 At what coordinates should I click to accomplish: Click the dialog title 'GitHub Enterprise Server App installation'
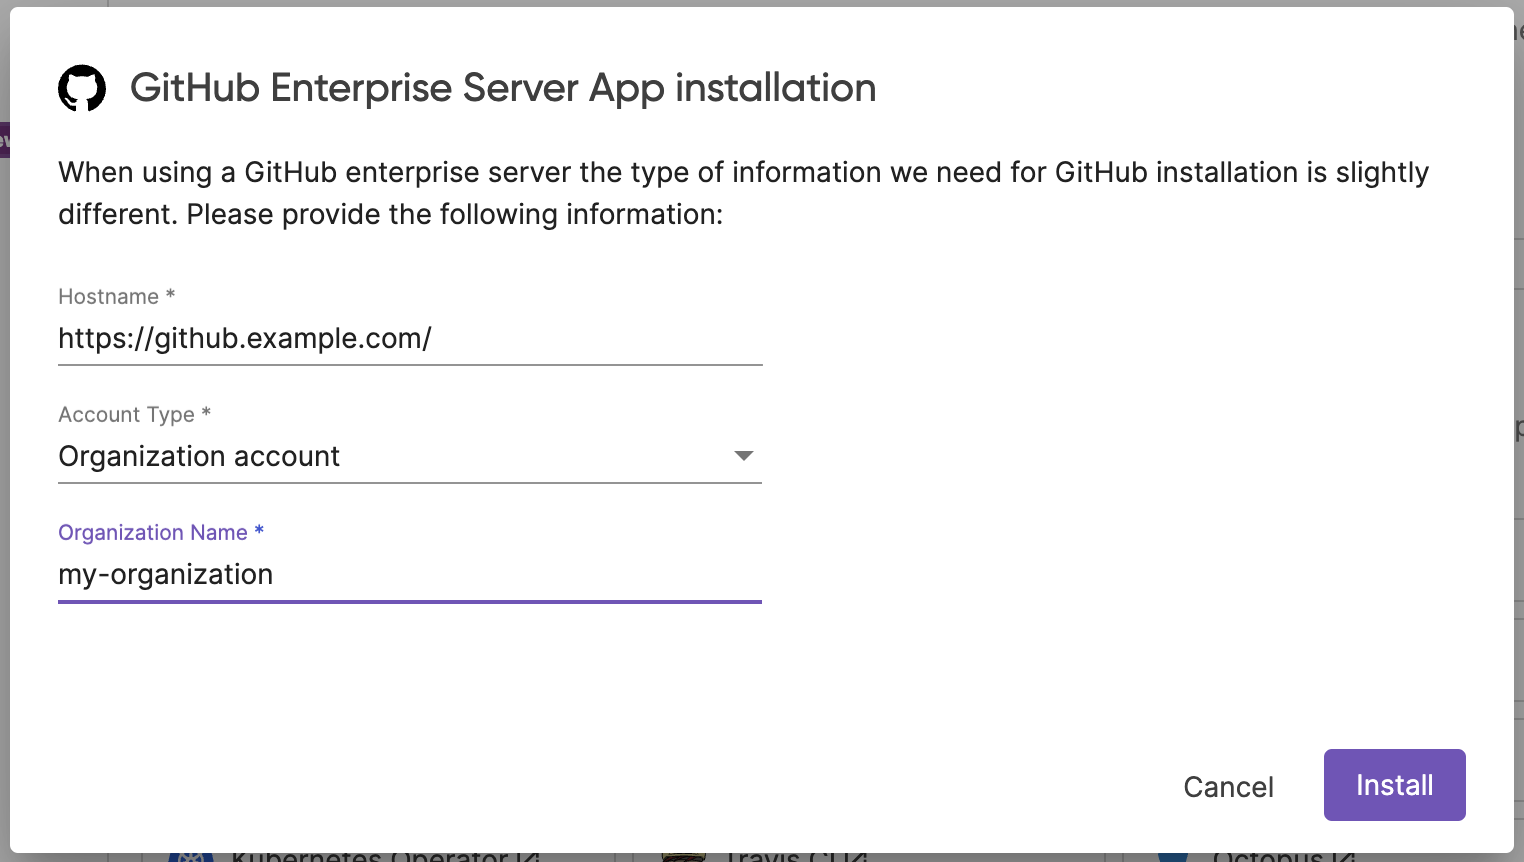pos(503,88)
